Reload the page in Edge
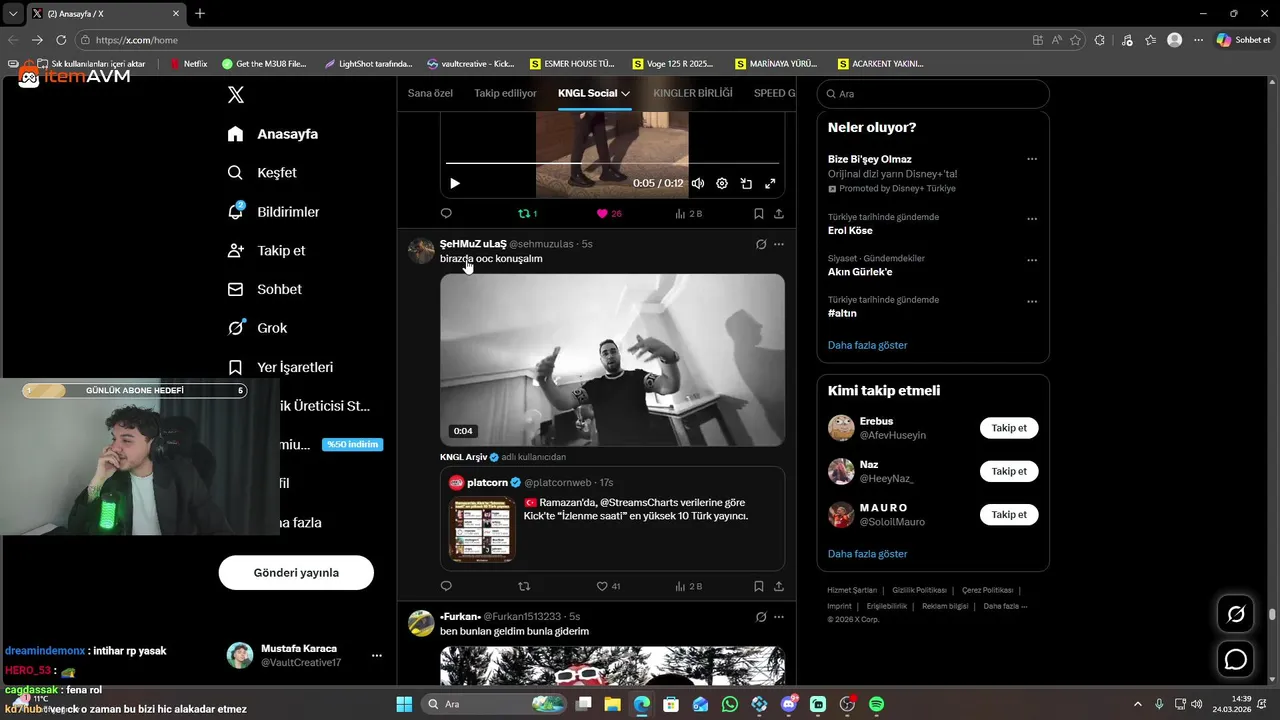The image size is (1280, 720). point(61,40)
